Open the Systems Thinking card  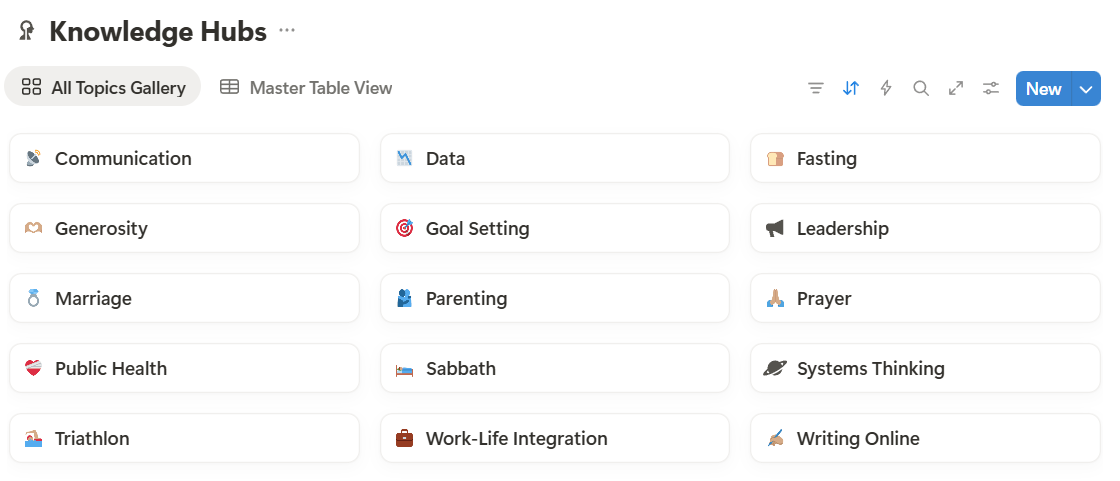pos(925,368)
